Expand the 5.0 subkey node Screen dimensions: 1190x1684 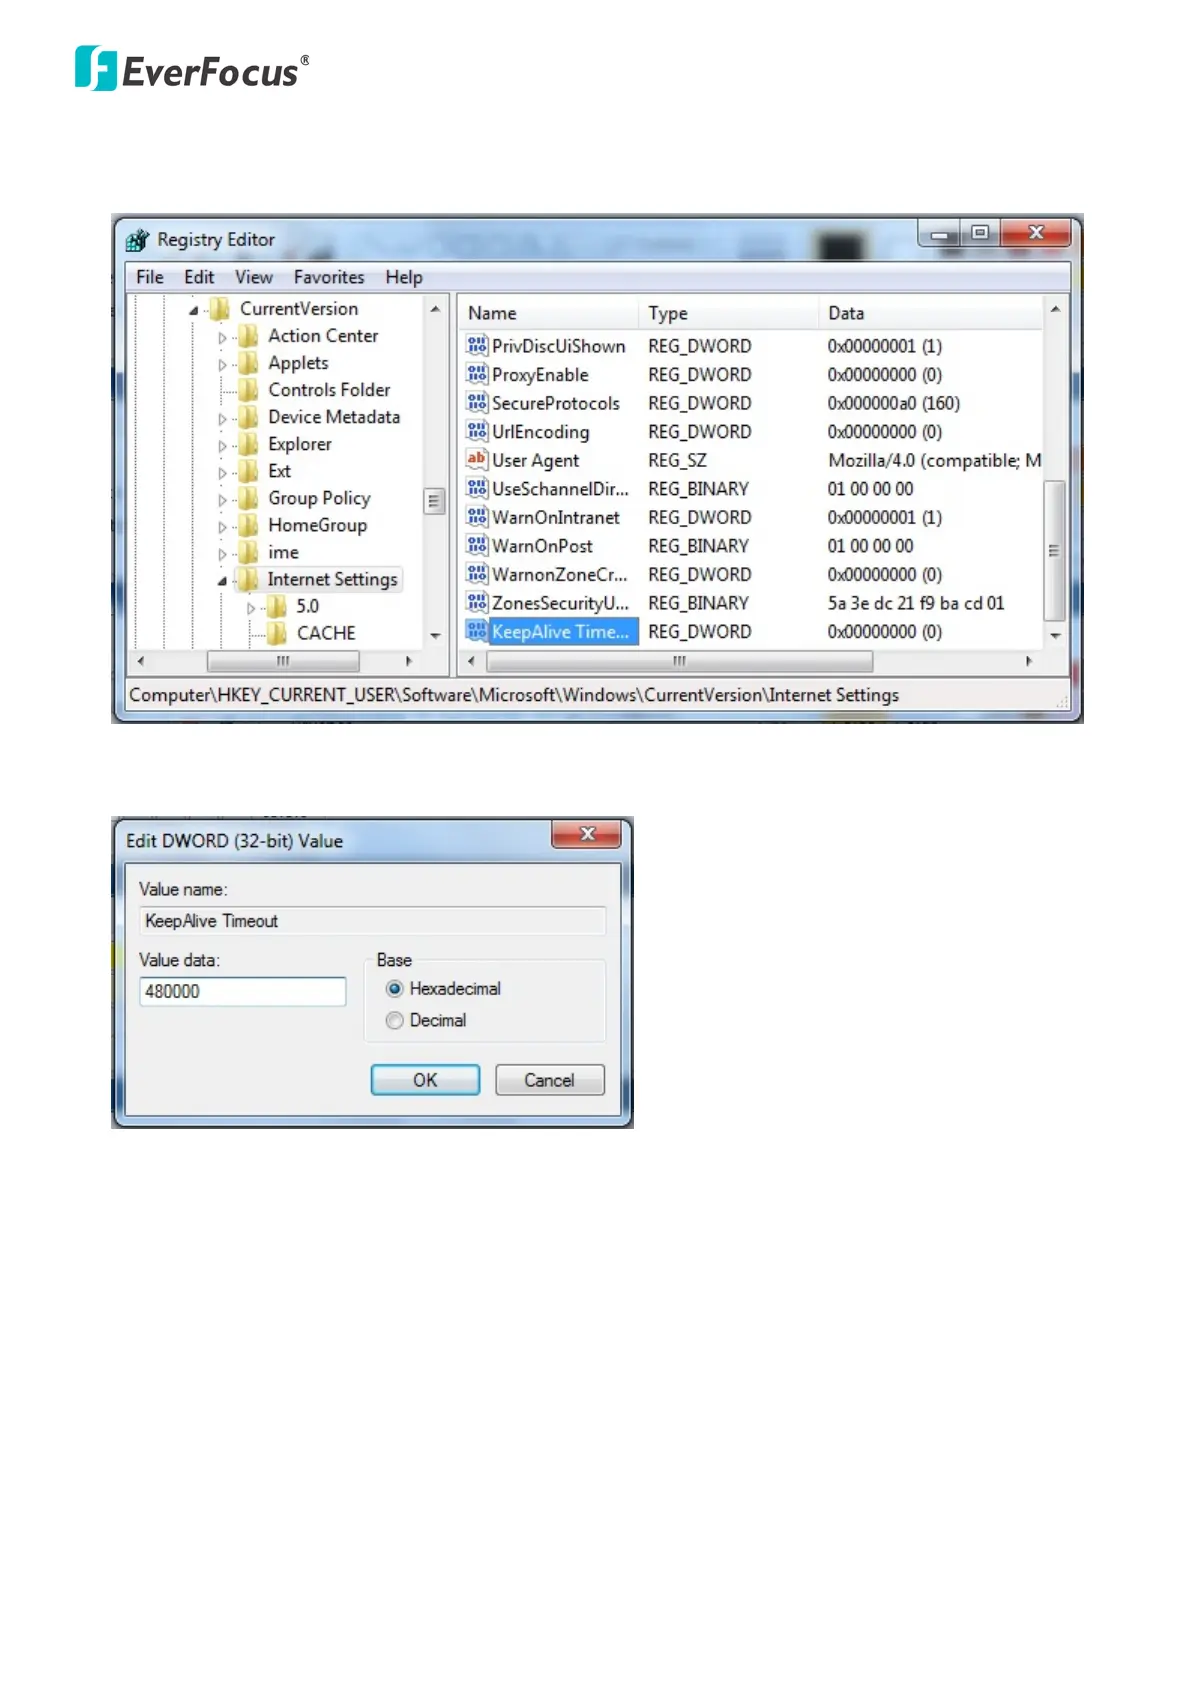[x=251, y=608]
